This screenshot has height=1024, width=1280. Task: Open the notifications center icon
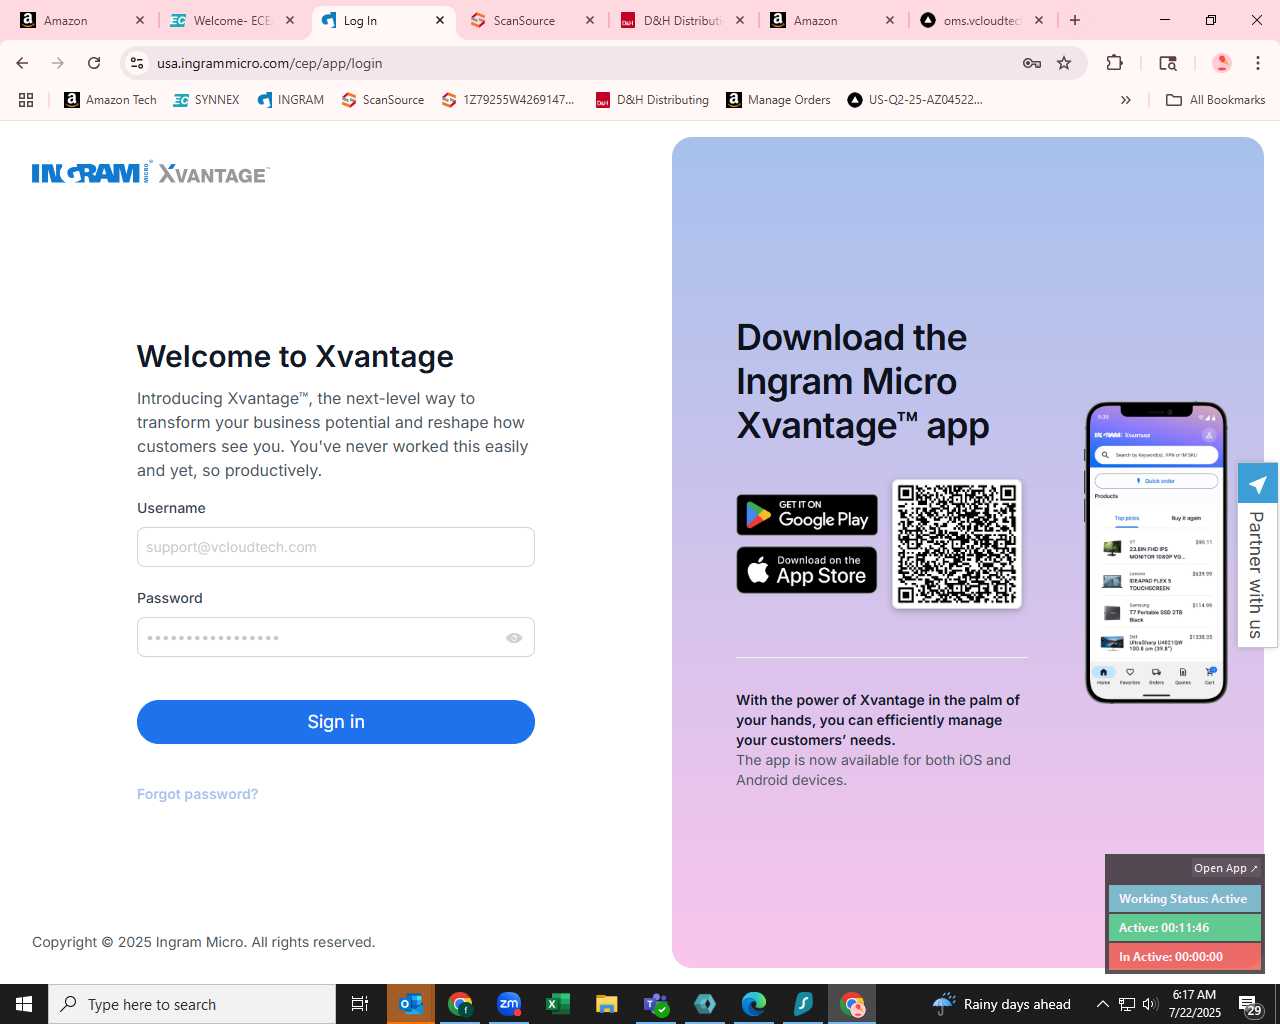pos(1250,1004)
